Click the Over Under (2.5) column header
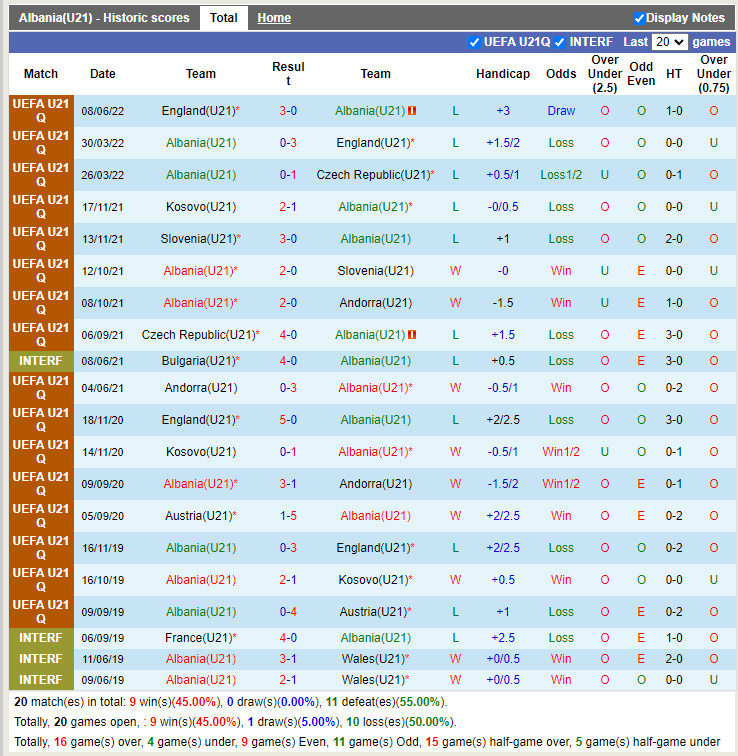The image size is (738, 756). tap(605, 74)
